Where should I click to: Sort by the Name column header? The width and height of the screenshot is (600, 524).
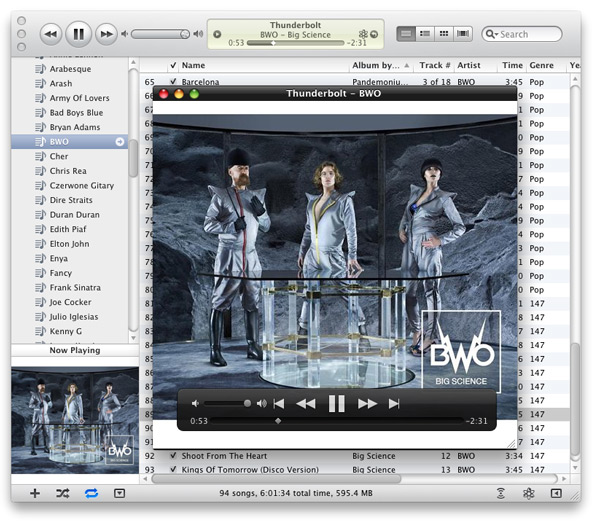[264, 65]
